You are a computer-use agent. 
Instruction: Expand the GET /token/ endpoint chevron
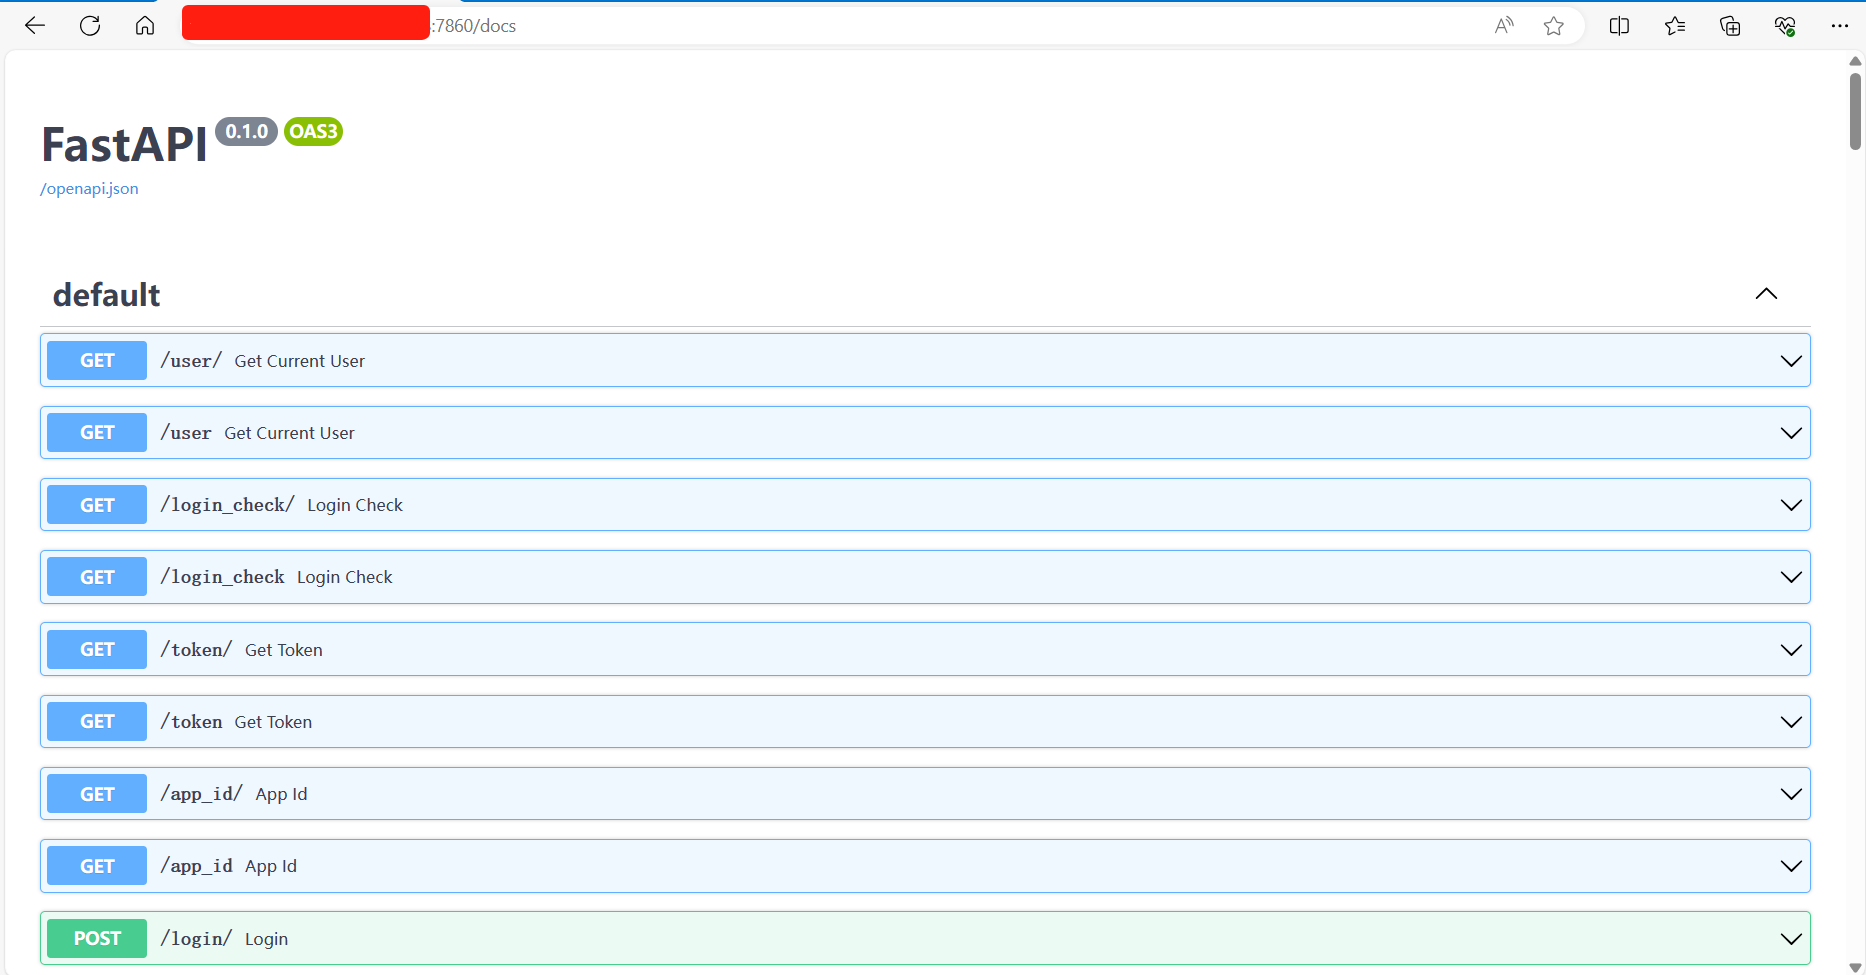click(1791, 650)
